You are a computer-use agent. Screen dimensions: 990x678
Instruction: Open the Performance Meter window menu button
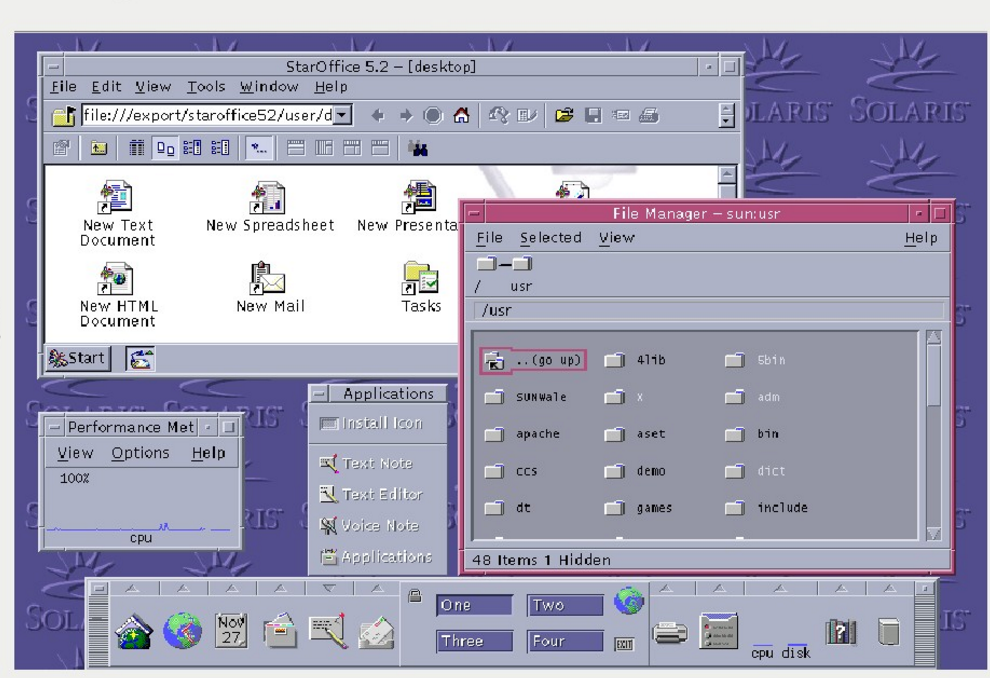[55, 427]
